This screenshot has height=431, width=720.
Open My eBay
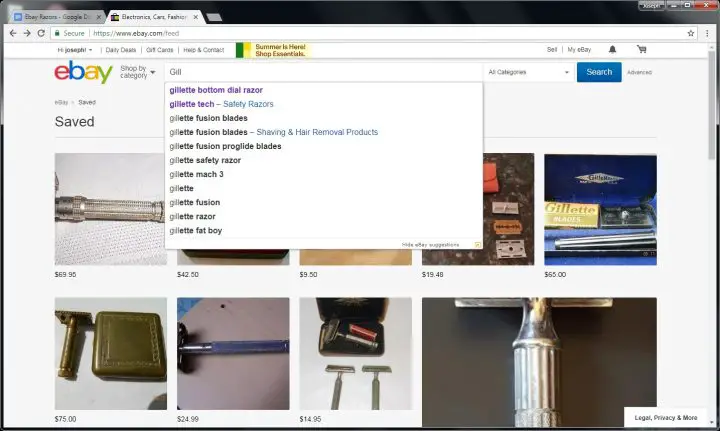click(579, 49)
